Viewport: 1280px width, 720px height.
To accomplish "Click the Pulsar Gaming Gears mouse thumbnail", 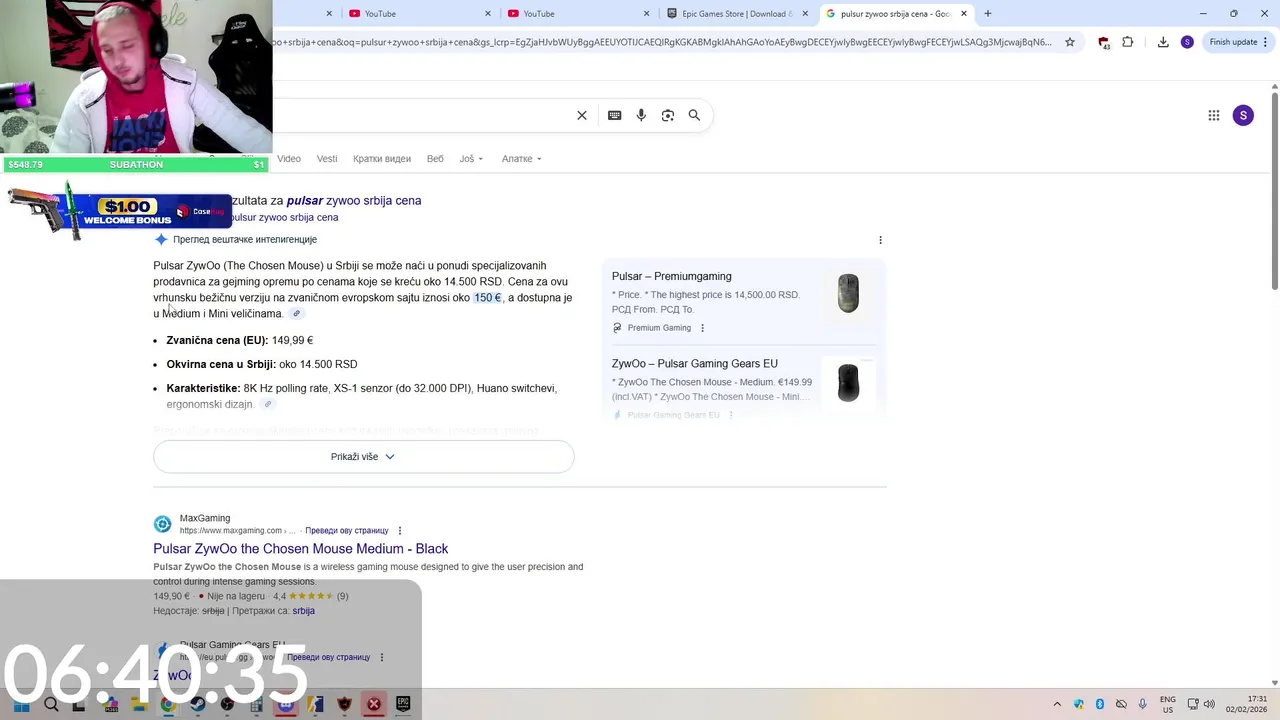I will [848, 382].
